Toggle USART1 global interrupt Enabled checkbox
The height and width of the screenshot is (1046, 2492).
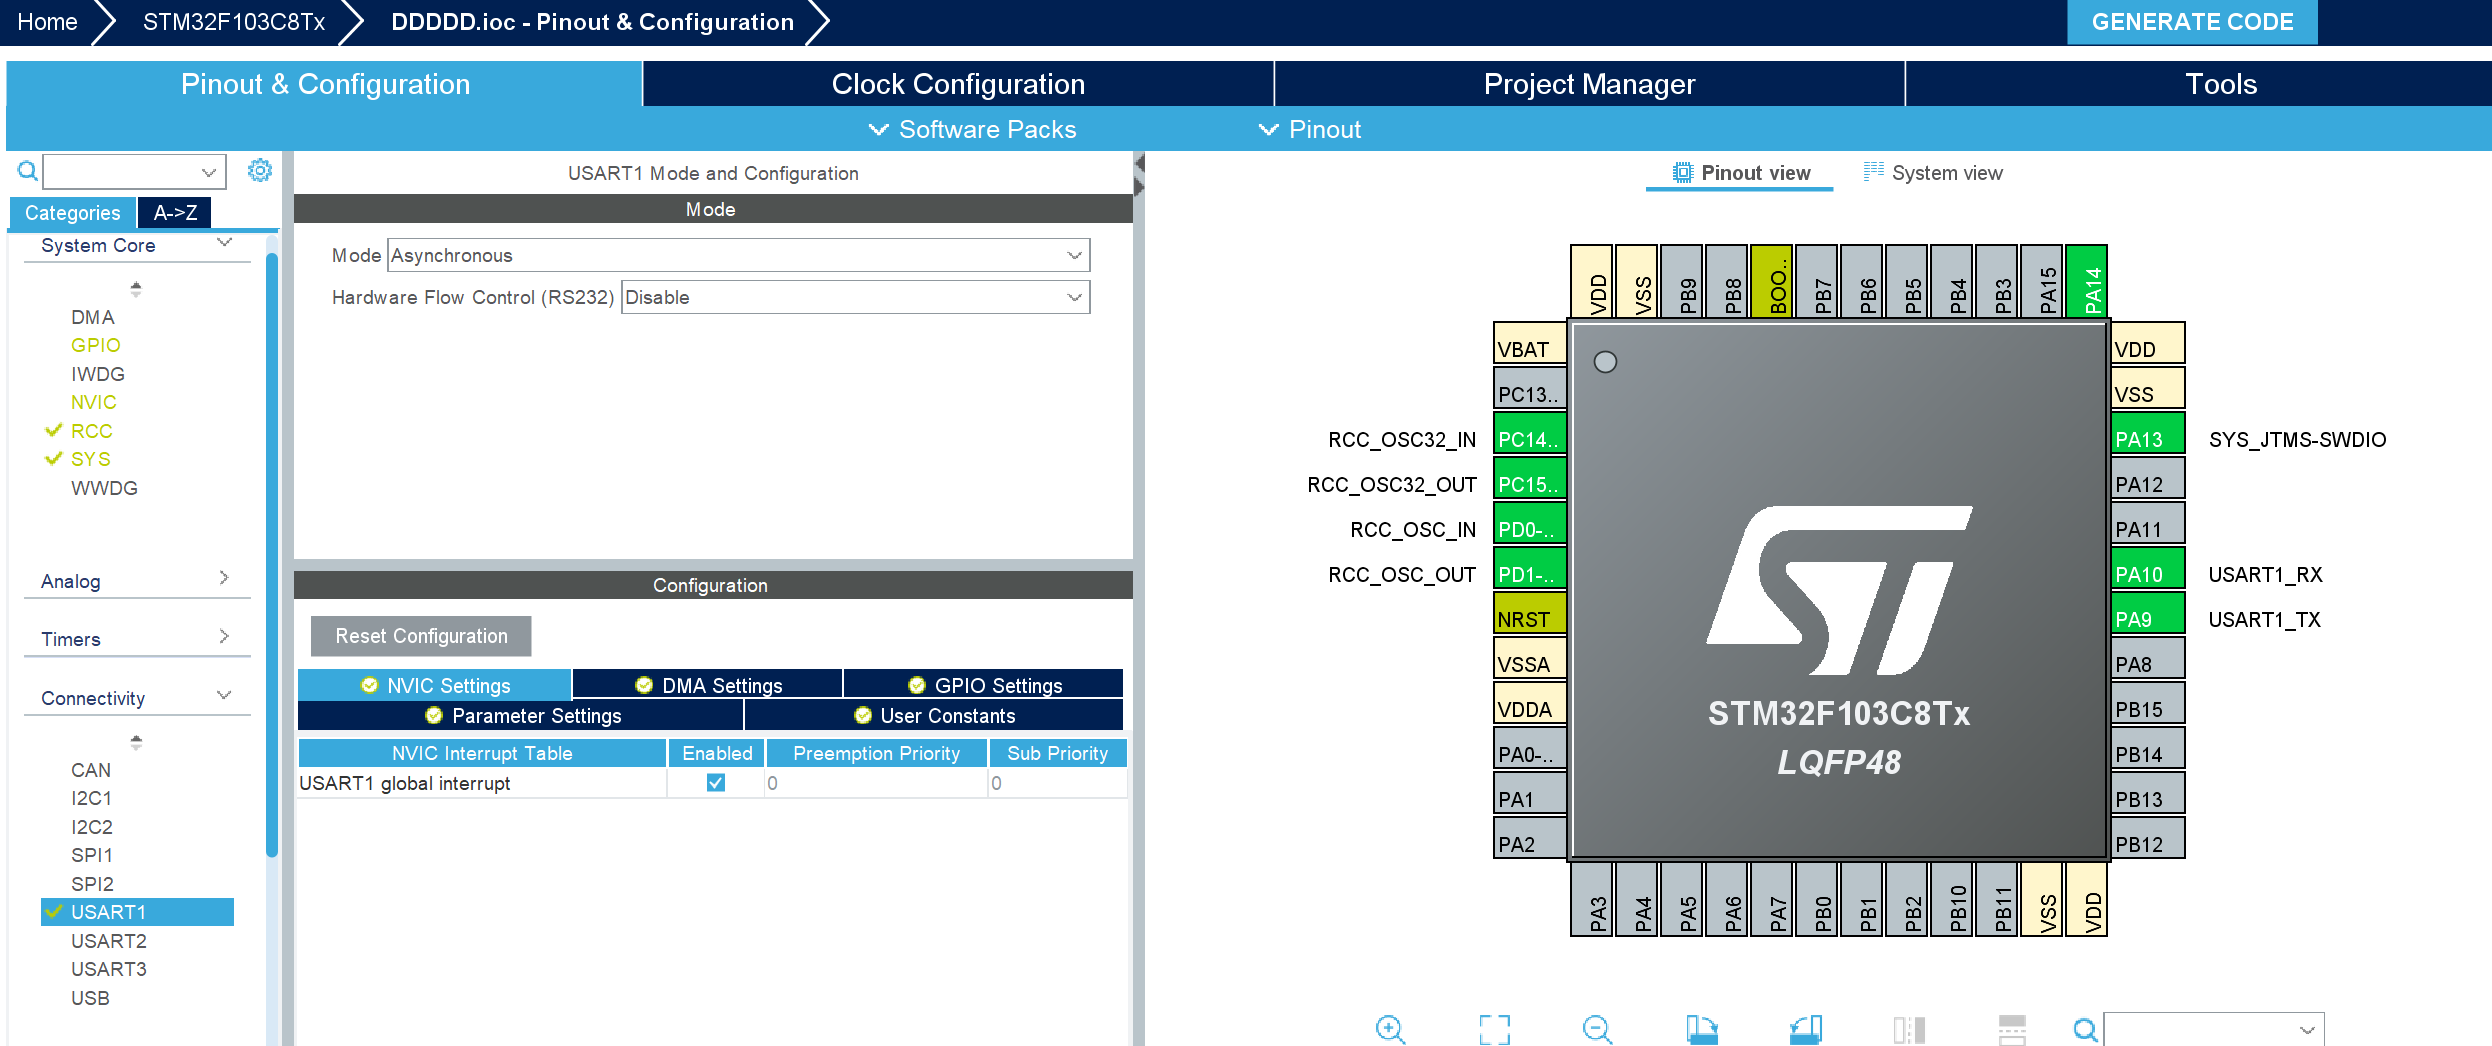(x=716, y=782)
